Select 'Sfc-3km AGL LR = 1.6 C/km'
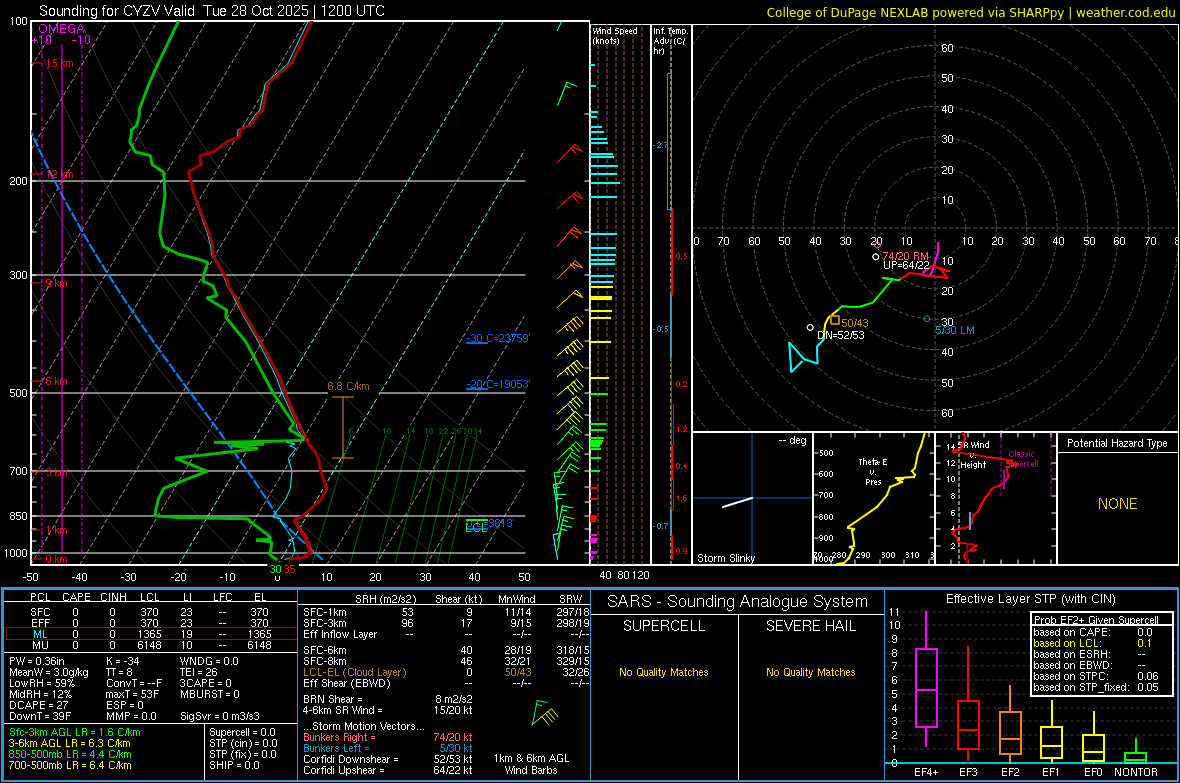 pos(75,732)
